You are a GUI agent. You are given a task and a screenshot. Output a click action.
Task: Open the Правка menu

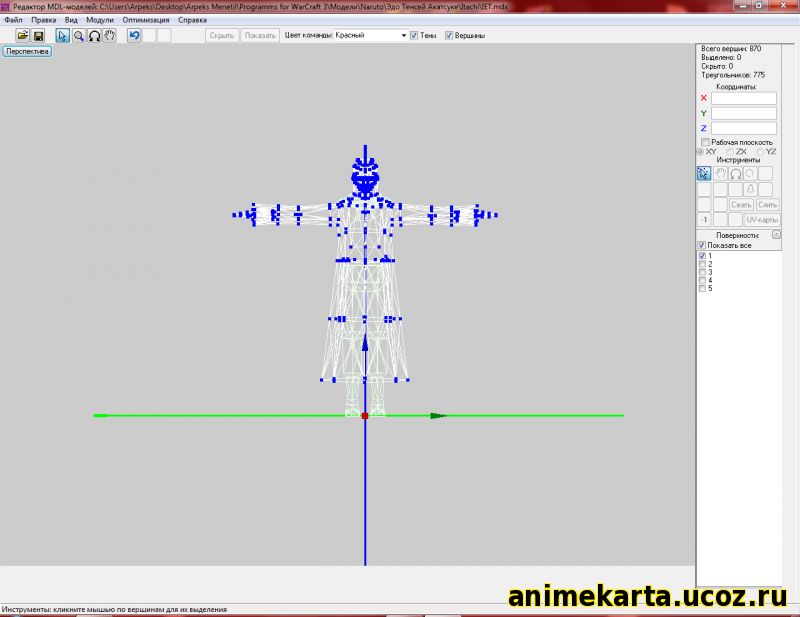pyautogui.click(x=43, y=20)
